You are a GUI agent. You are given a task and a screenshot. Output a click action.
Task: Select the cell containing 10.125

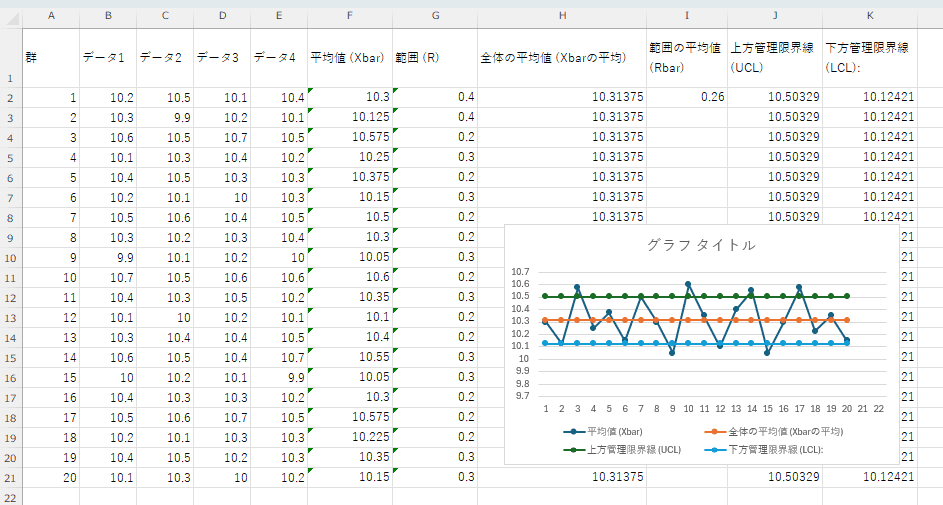tap(350, 117)
